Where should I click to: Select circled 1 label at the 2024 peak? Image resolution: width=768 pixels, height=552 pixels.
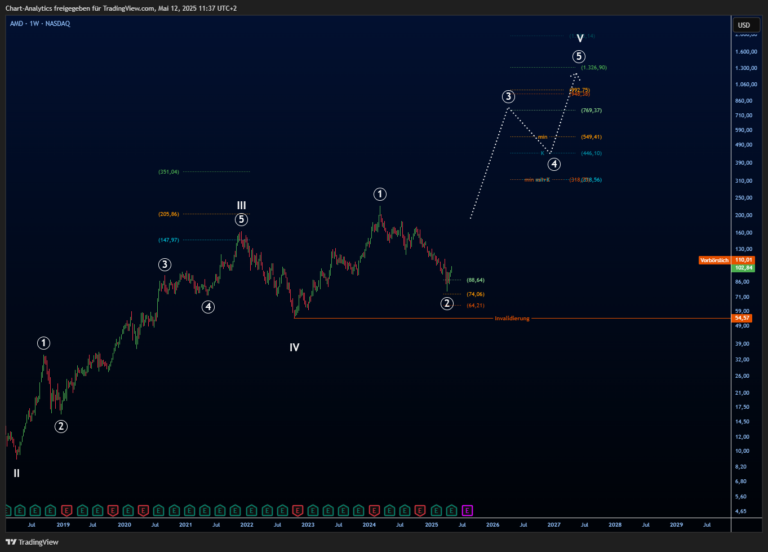click(x=380, y=194)
